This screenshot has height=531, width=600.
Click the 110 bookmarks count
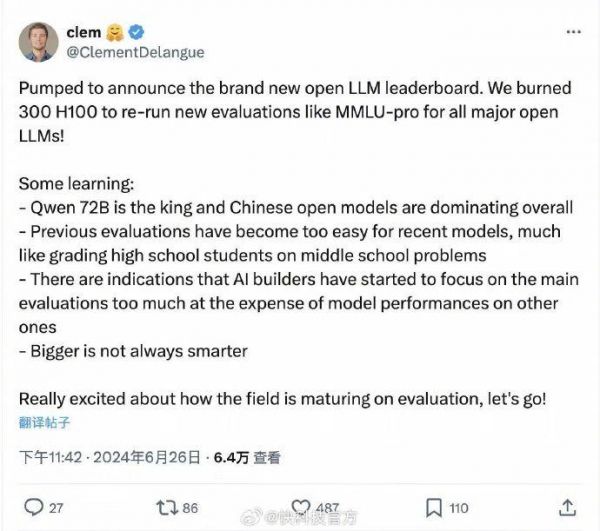[458, 507]
